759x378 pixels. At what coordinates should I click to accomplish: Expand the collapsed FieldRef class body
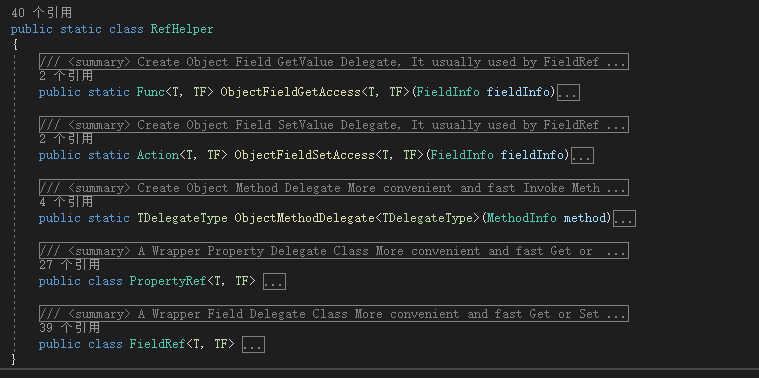253,345
